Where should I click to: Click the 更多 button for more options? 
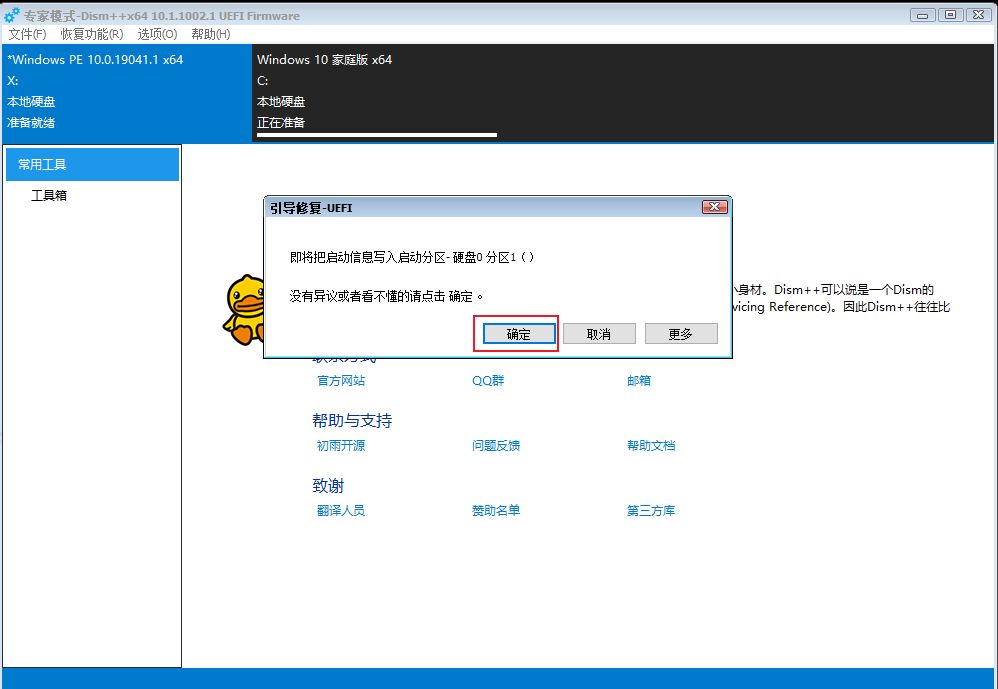680,334
